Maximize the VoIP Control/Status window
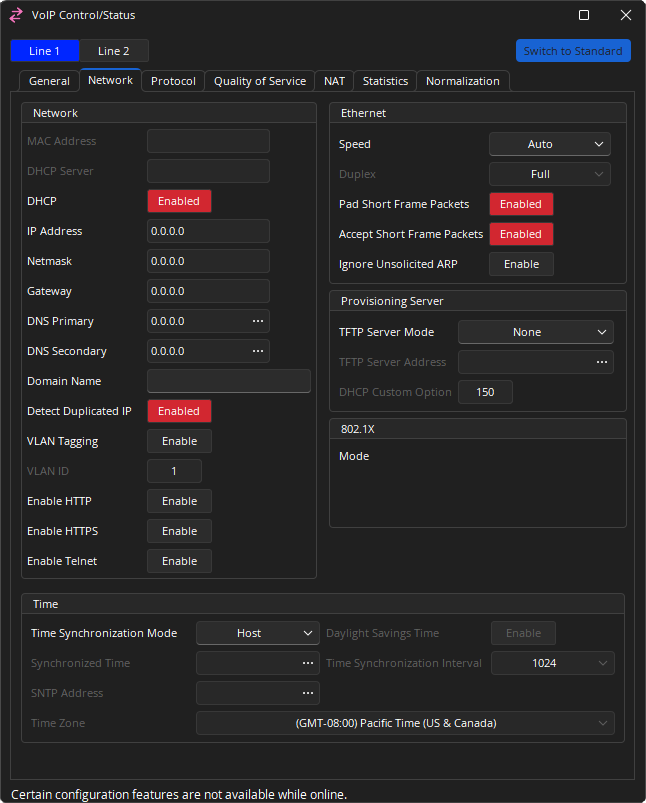Viewport: 646px width, 803px height. coord(584,15)
